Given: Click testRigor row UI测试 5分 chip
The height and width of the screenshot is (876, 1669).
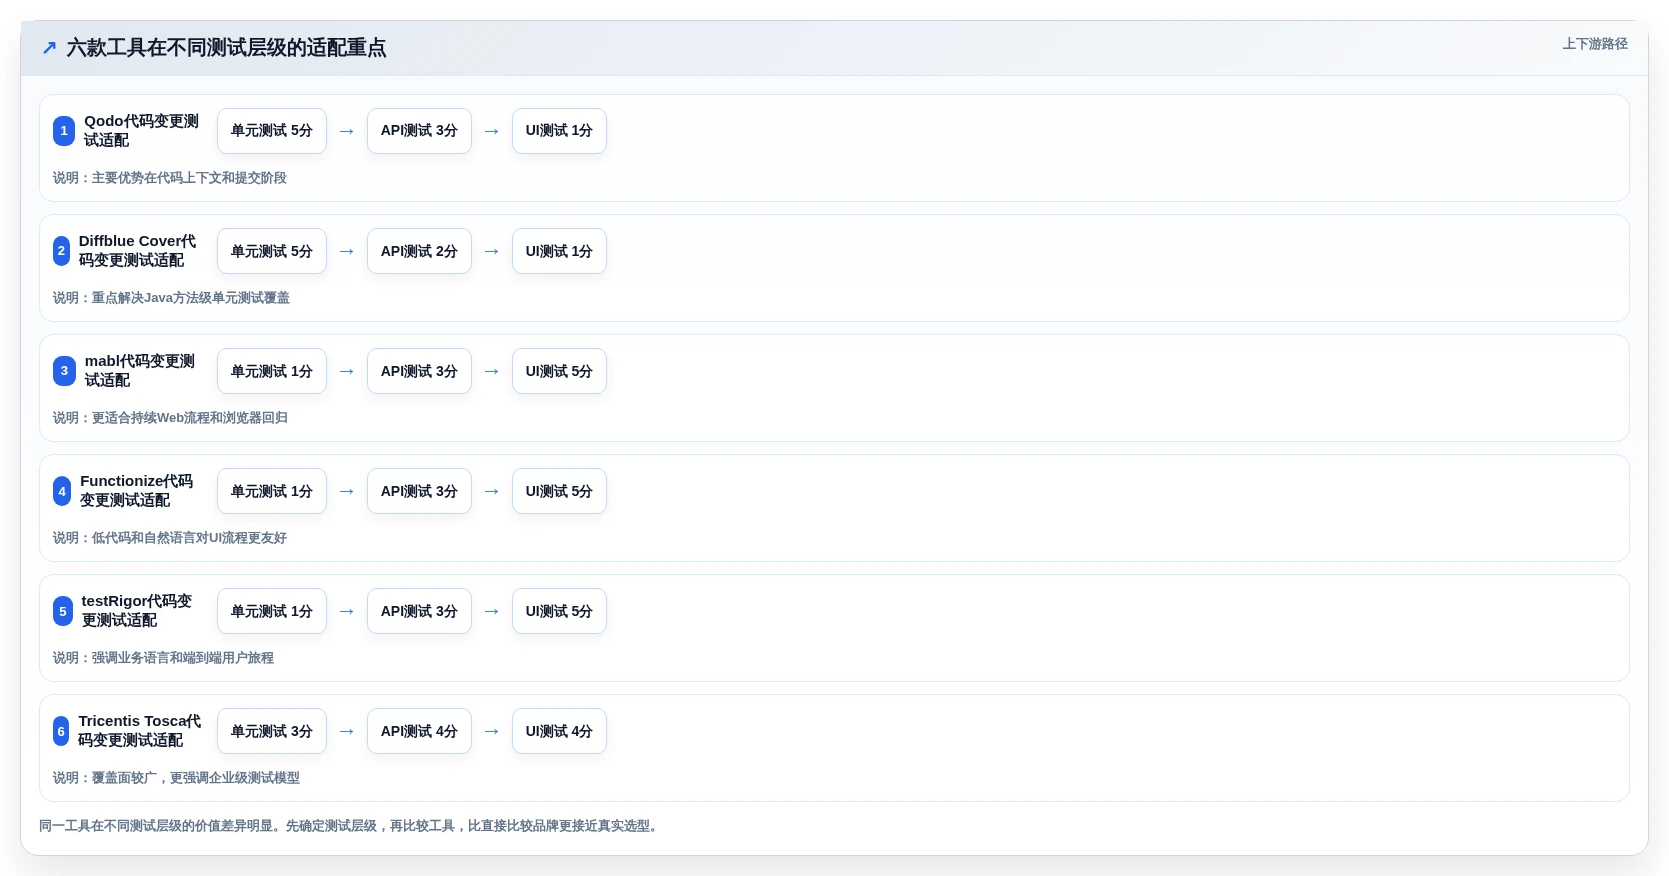Looking at the screenshot, I should [x=559, y=611].
